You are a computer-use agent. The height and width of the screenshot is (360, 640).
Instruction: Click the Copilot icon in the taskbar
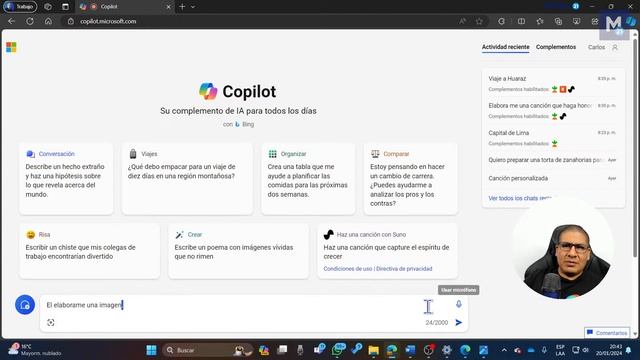264,350
